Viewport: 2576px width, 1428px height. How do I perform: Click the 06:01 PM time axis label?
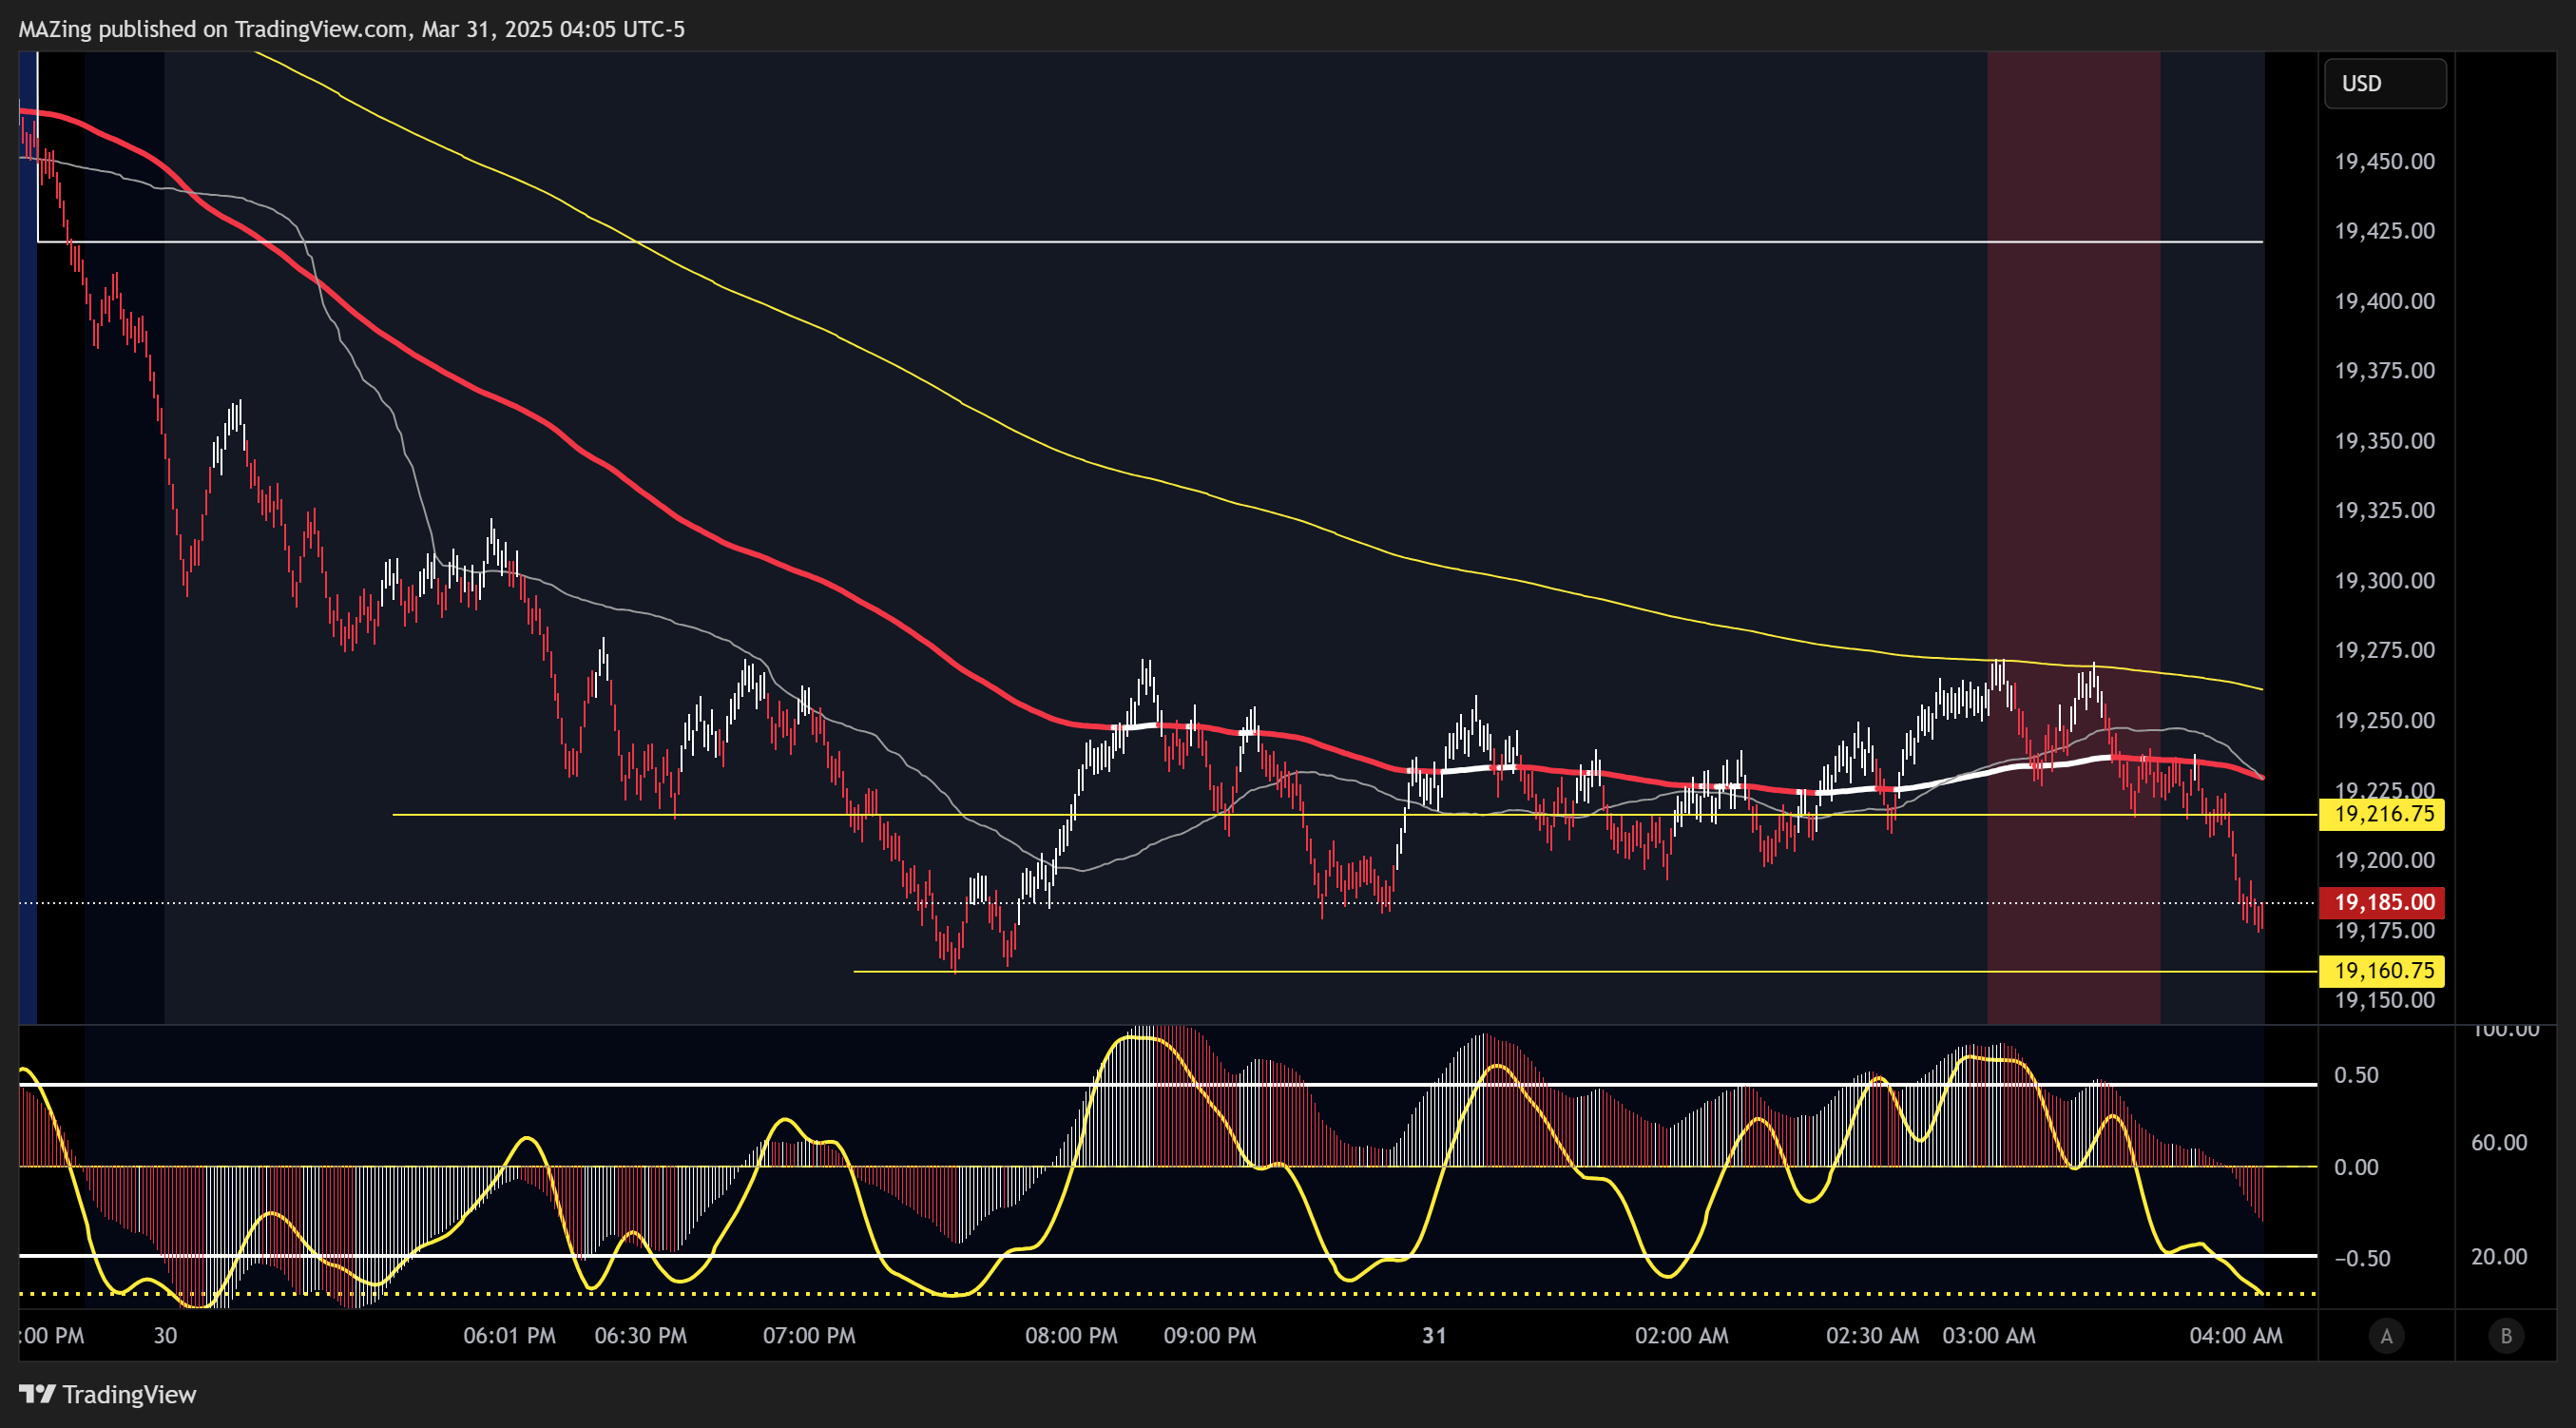click(x=509, y=1336)
